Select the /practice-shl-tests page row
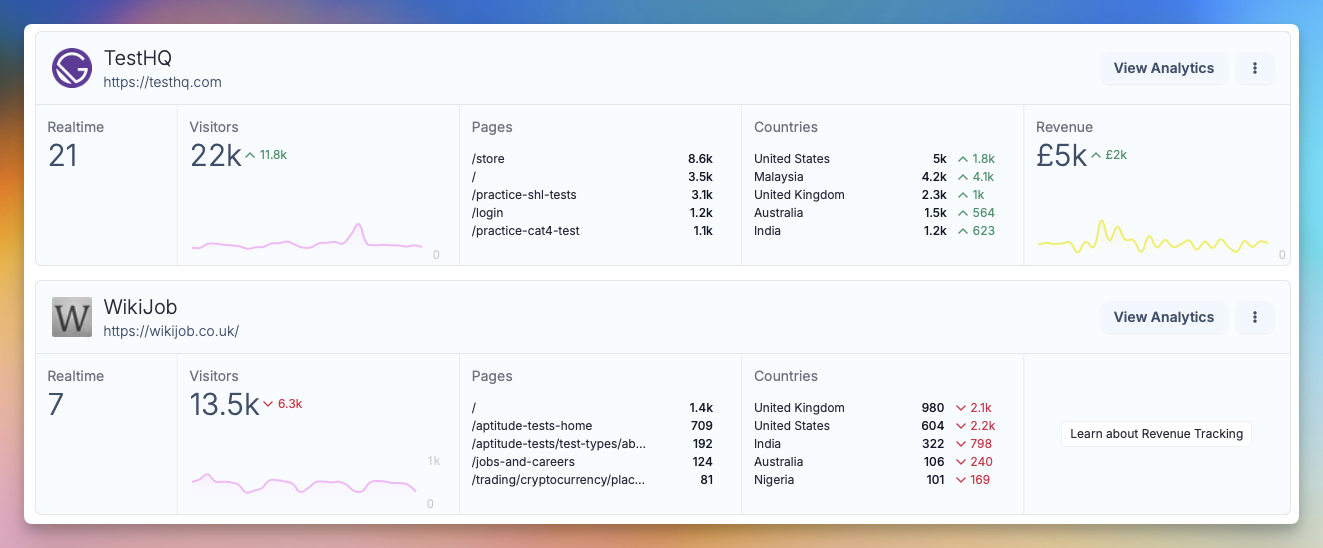The height and width of the screenshot is (548, 1323). (x=592, y=195)
